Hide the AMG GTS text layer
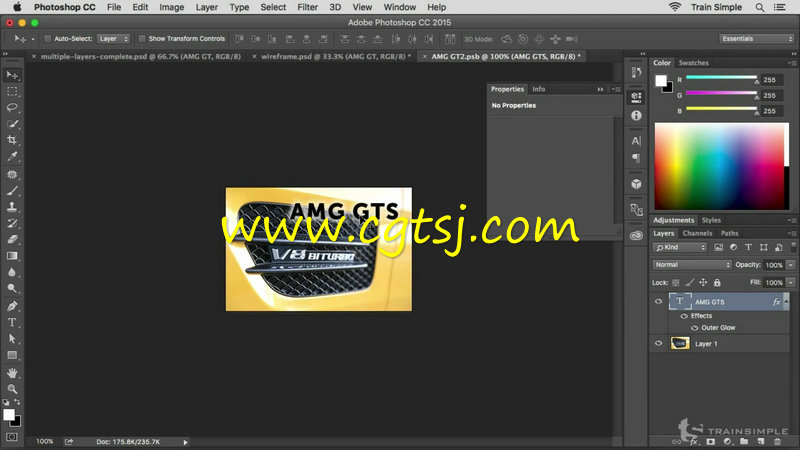Viewport: 800px width, 450px height. (x=658, y=302)
